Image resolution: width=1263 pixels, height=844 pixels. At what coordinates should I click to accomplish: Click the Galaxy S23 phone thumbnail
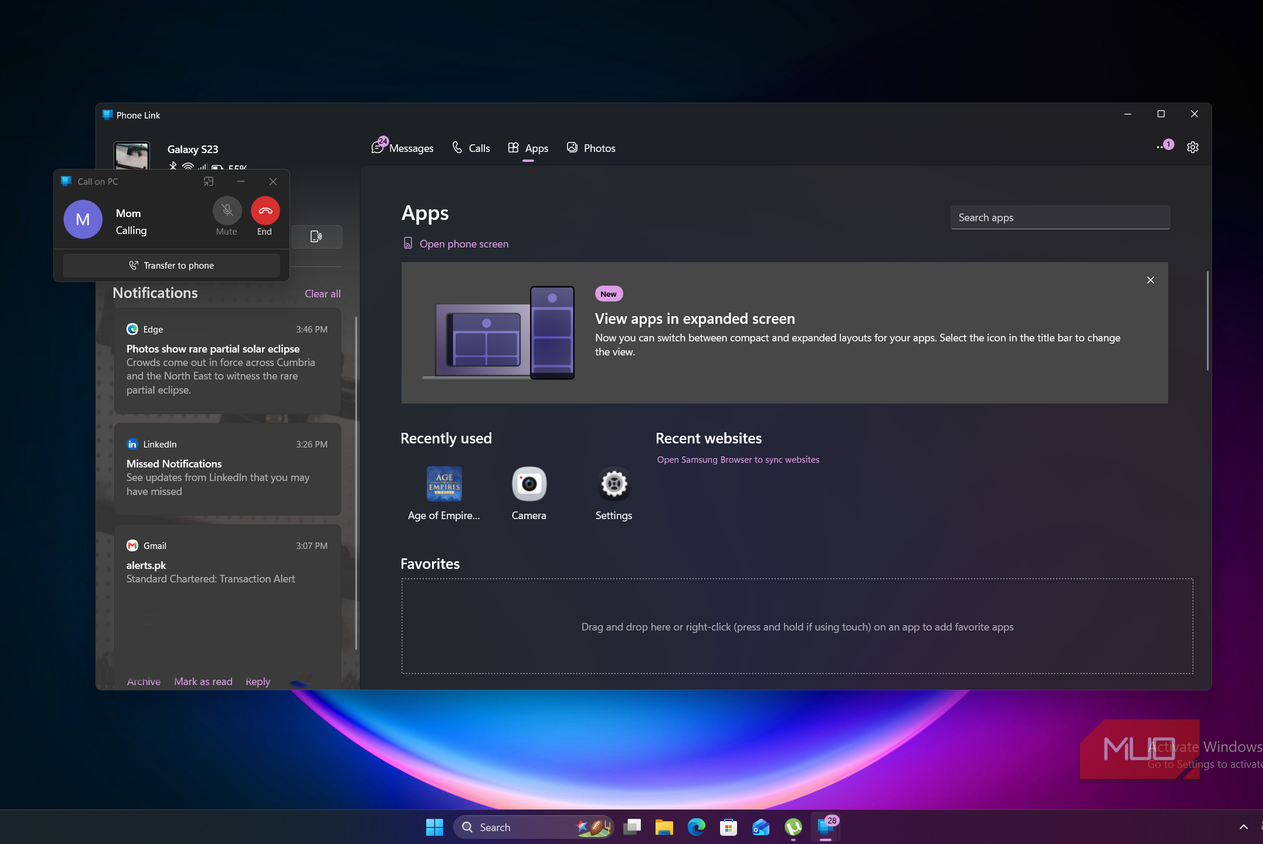coord(132,155)
